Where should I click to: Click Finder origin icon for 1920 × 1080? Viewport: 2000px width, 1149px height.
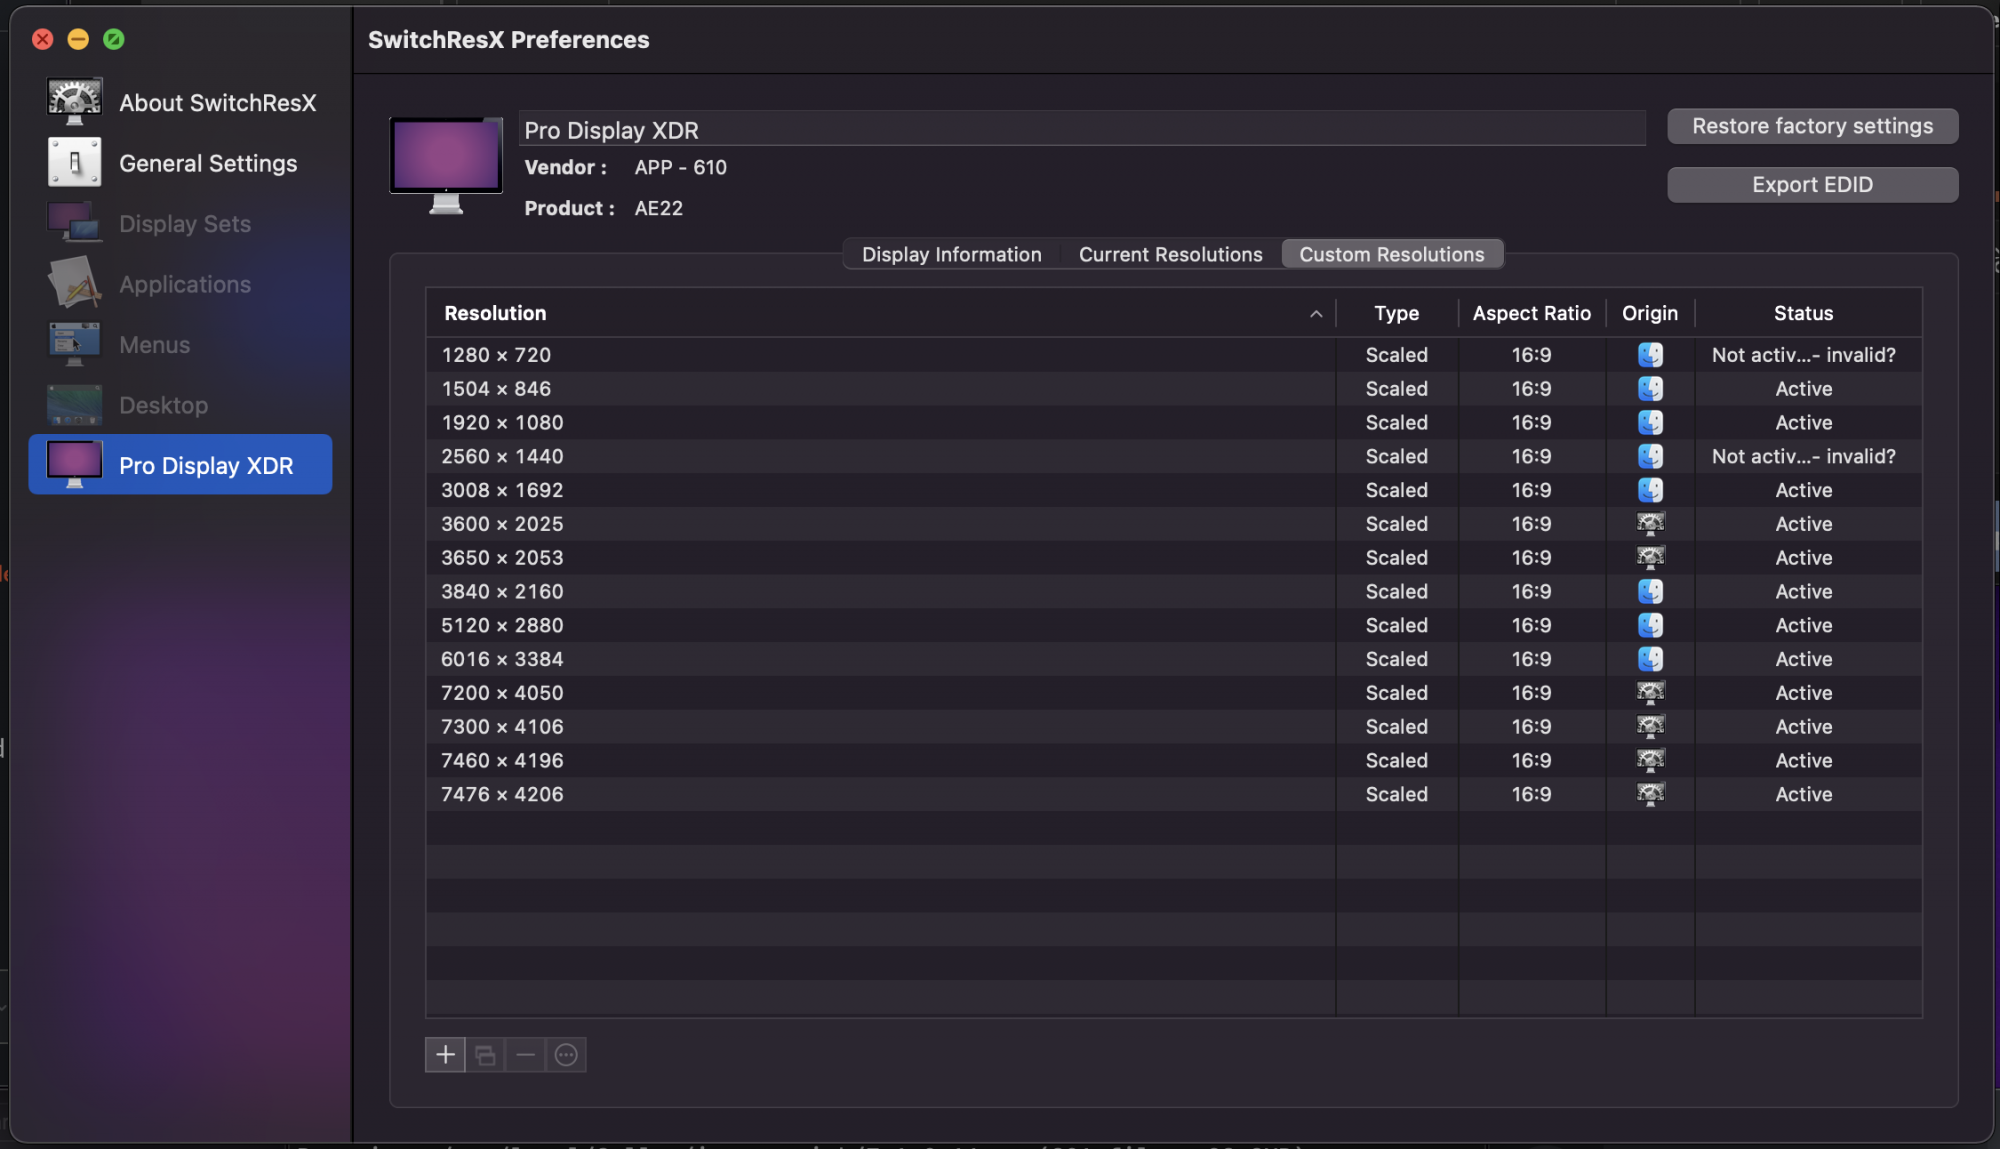[x=1650, y=422]
